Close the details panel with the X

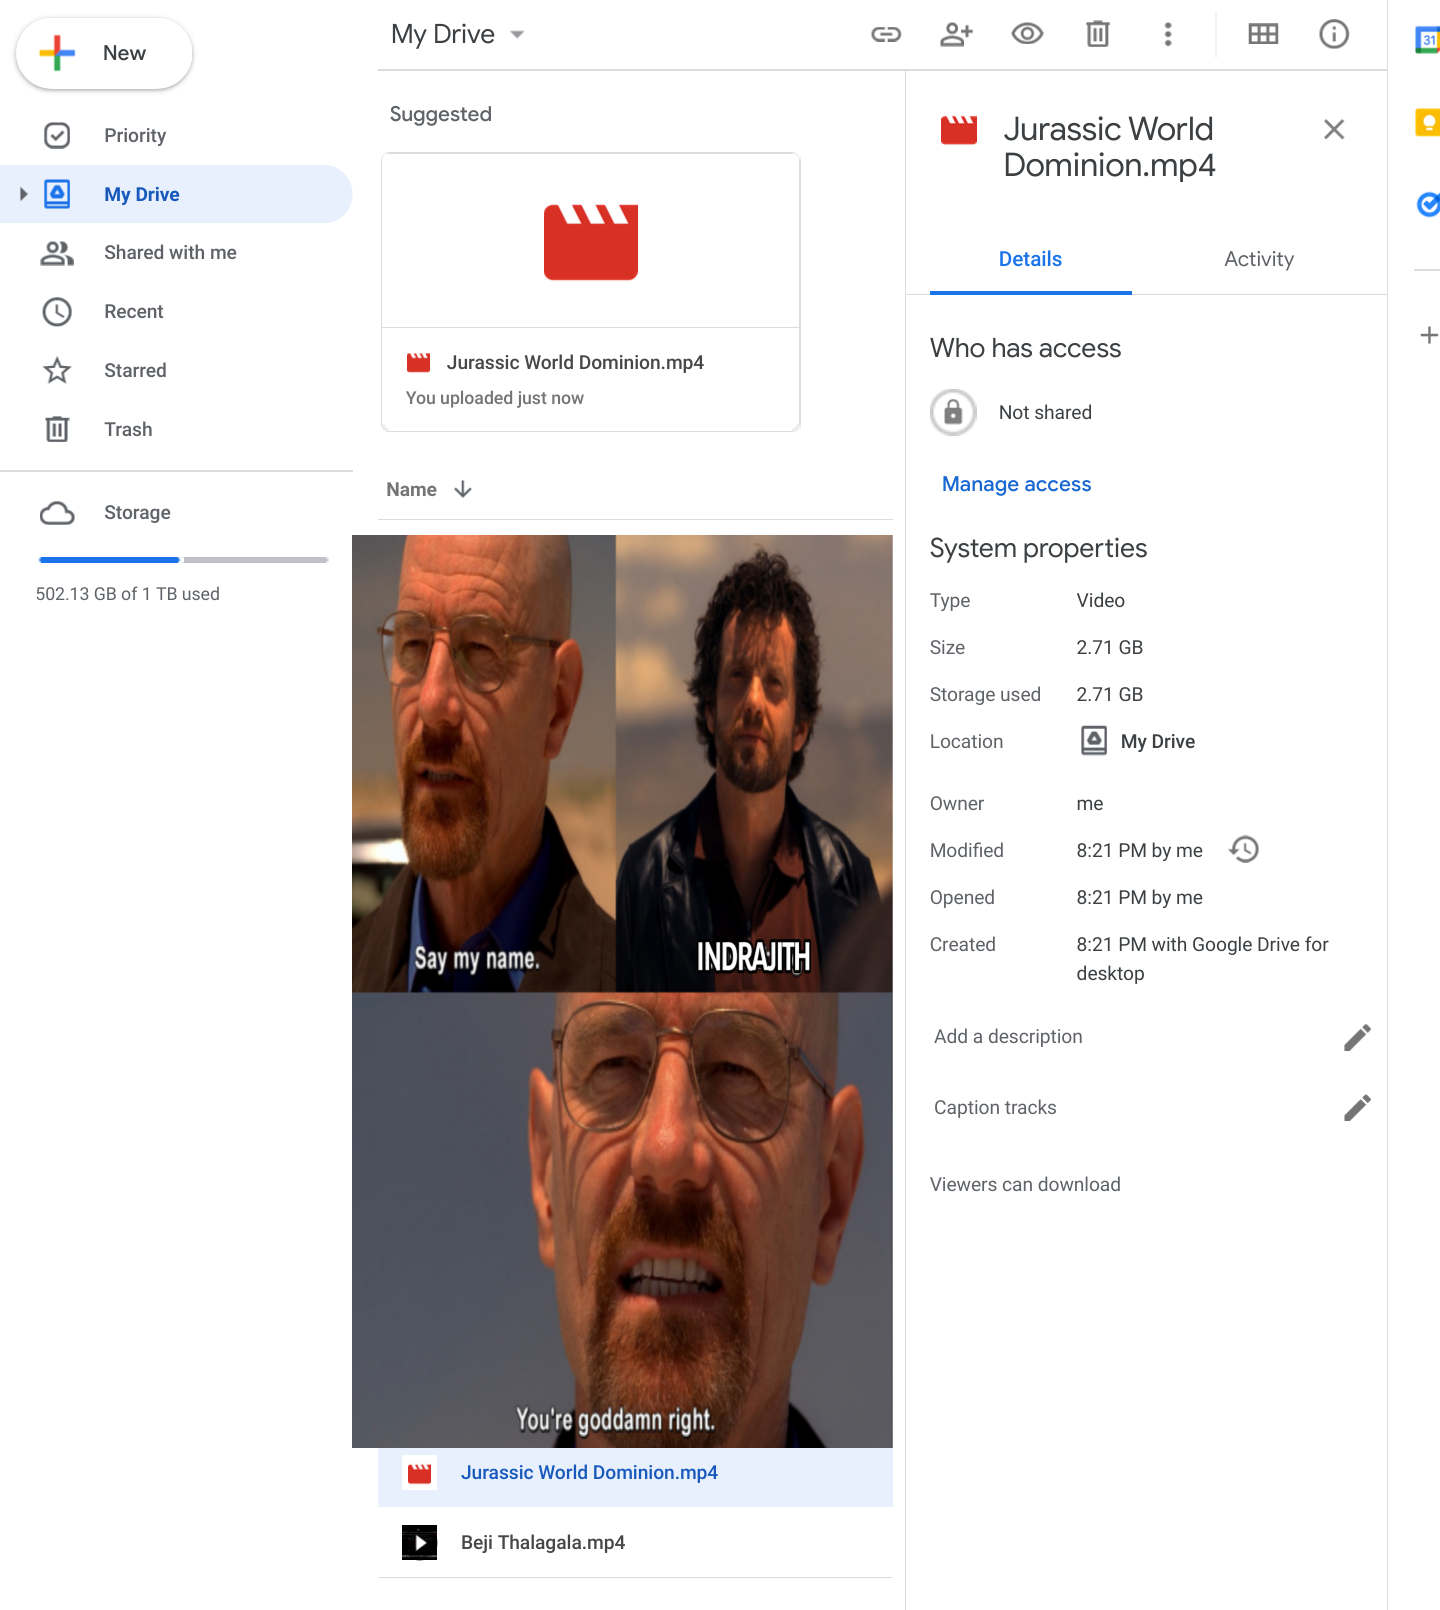[1334, 129]
